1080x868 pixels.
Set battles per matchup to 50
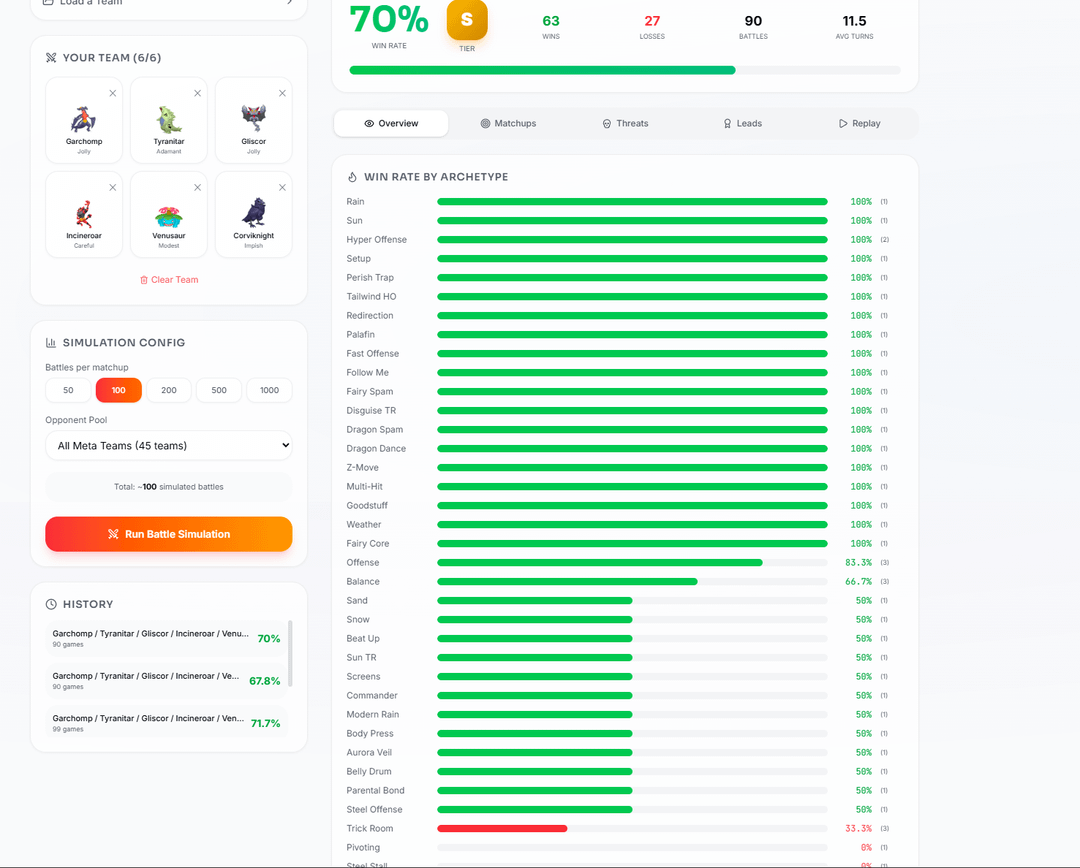pos(69,390)
